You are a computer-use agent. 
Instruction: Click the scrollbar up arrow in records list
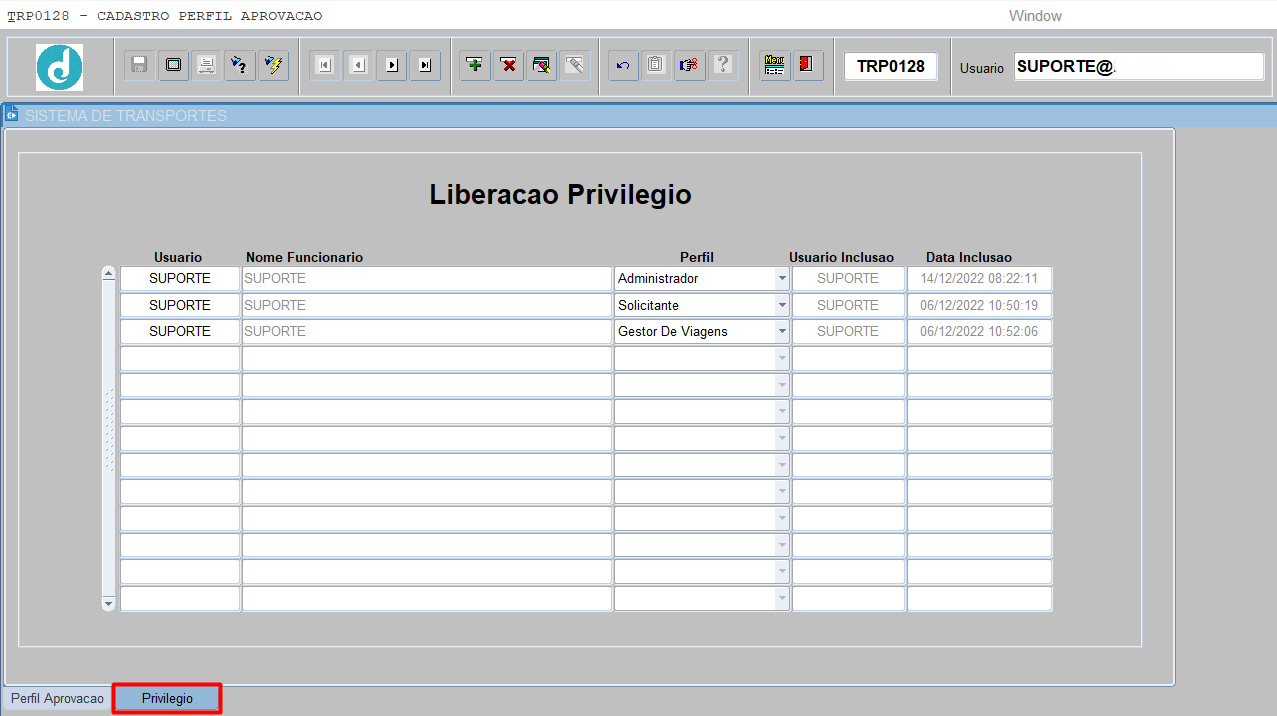point(109,274)
